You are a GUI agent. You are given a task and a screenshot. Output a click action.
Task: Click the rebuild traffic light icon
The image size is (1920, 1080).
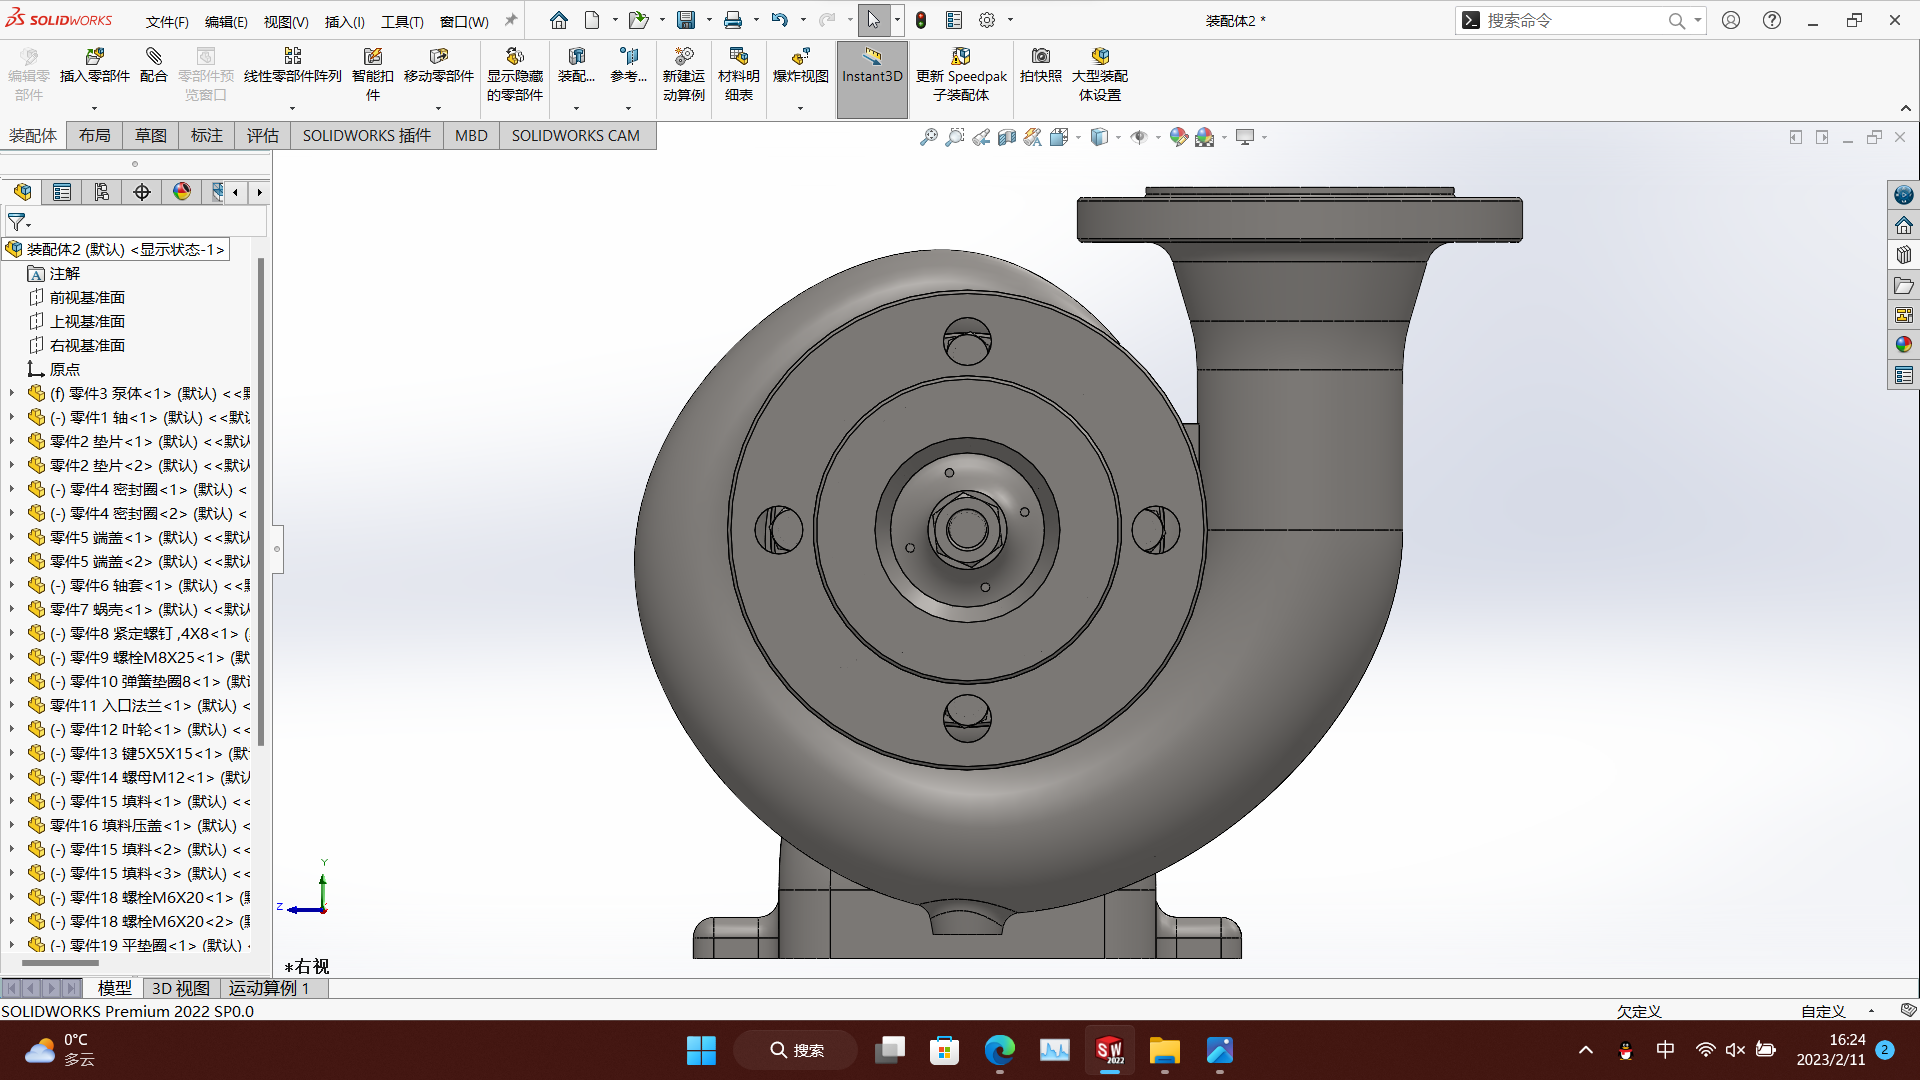point(921,20)
